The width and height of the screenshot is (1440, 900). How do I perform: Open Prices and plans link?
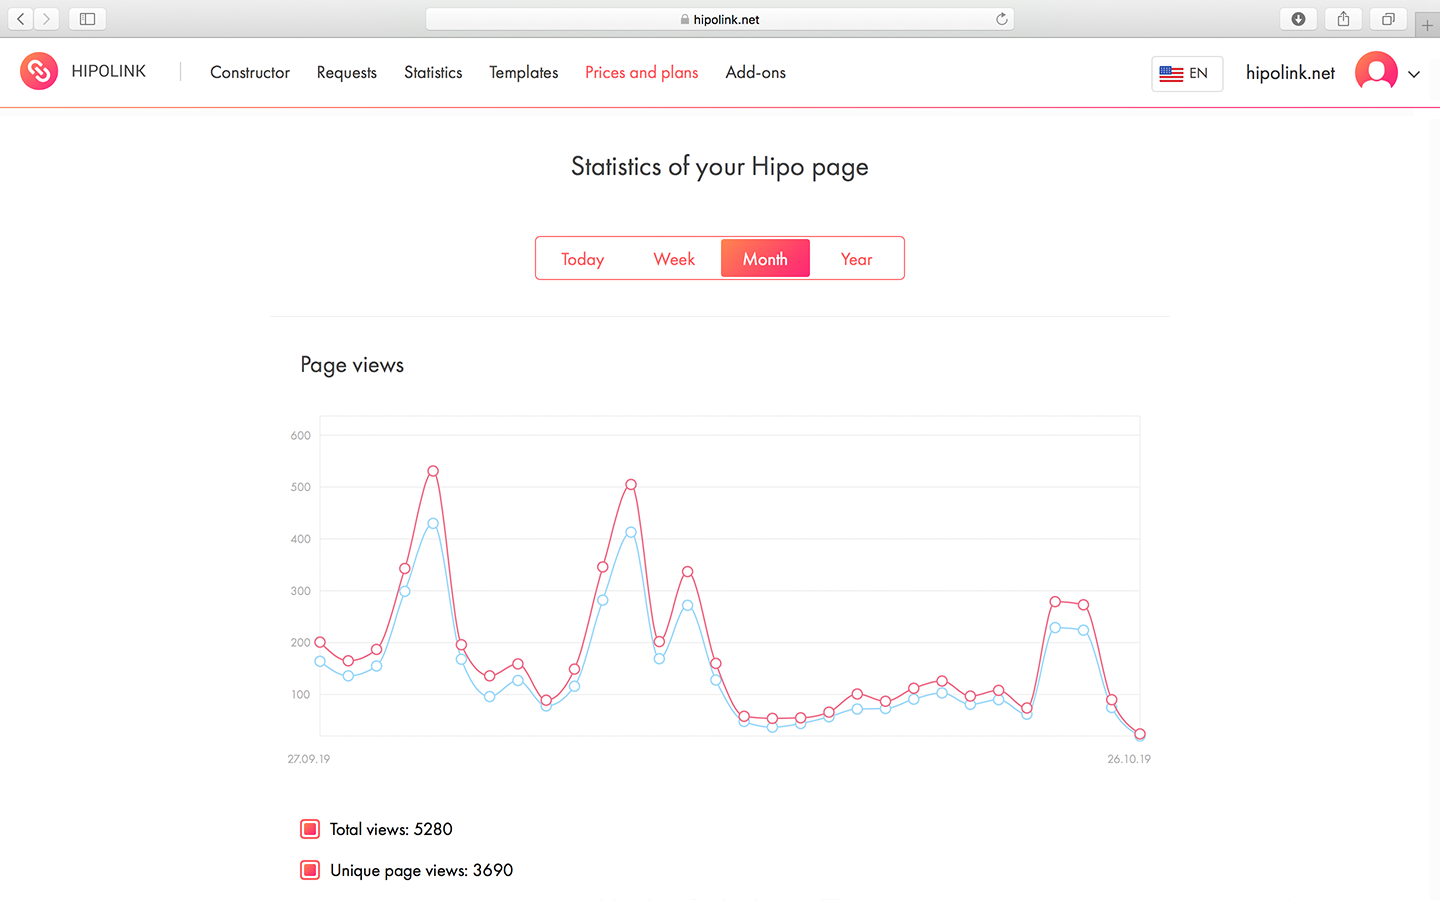642,72
